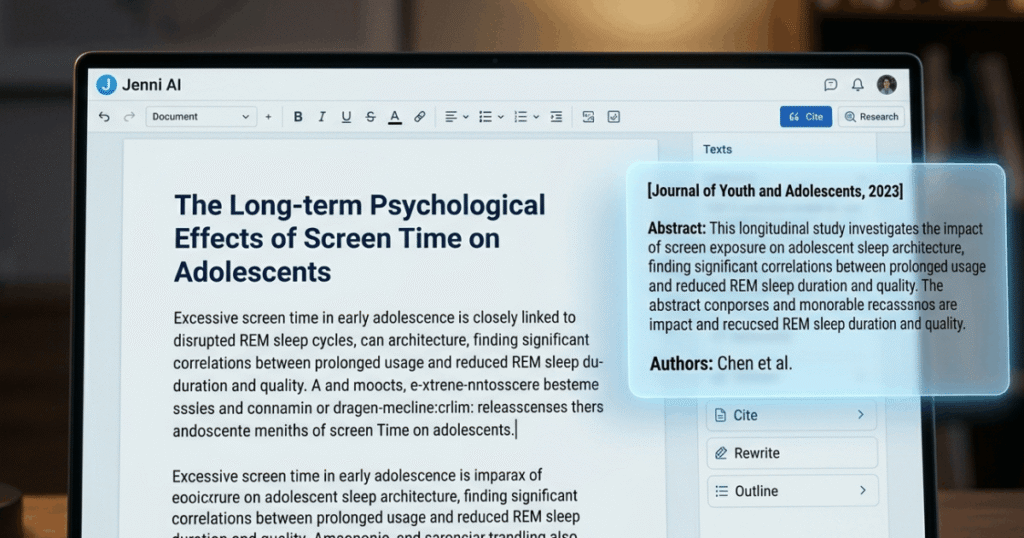Click the text alignment icon
The height and width of the screenshot is (538, 1024).
pyautogui.click(x=451, y=117)
